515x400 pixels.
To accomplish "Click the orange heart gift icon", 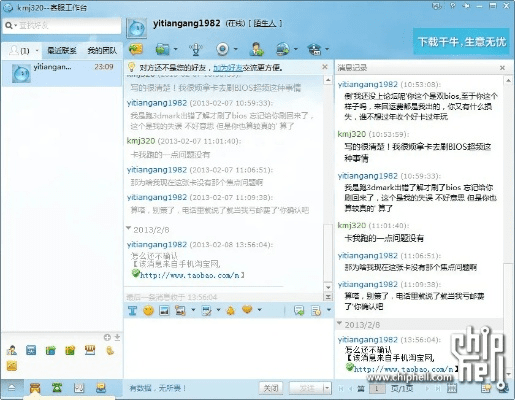I will [x=247, y=310].
